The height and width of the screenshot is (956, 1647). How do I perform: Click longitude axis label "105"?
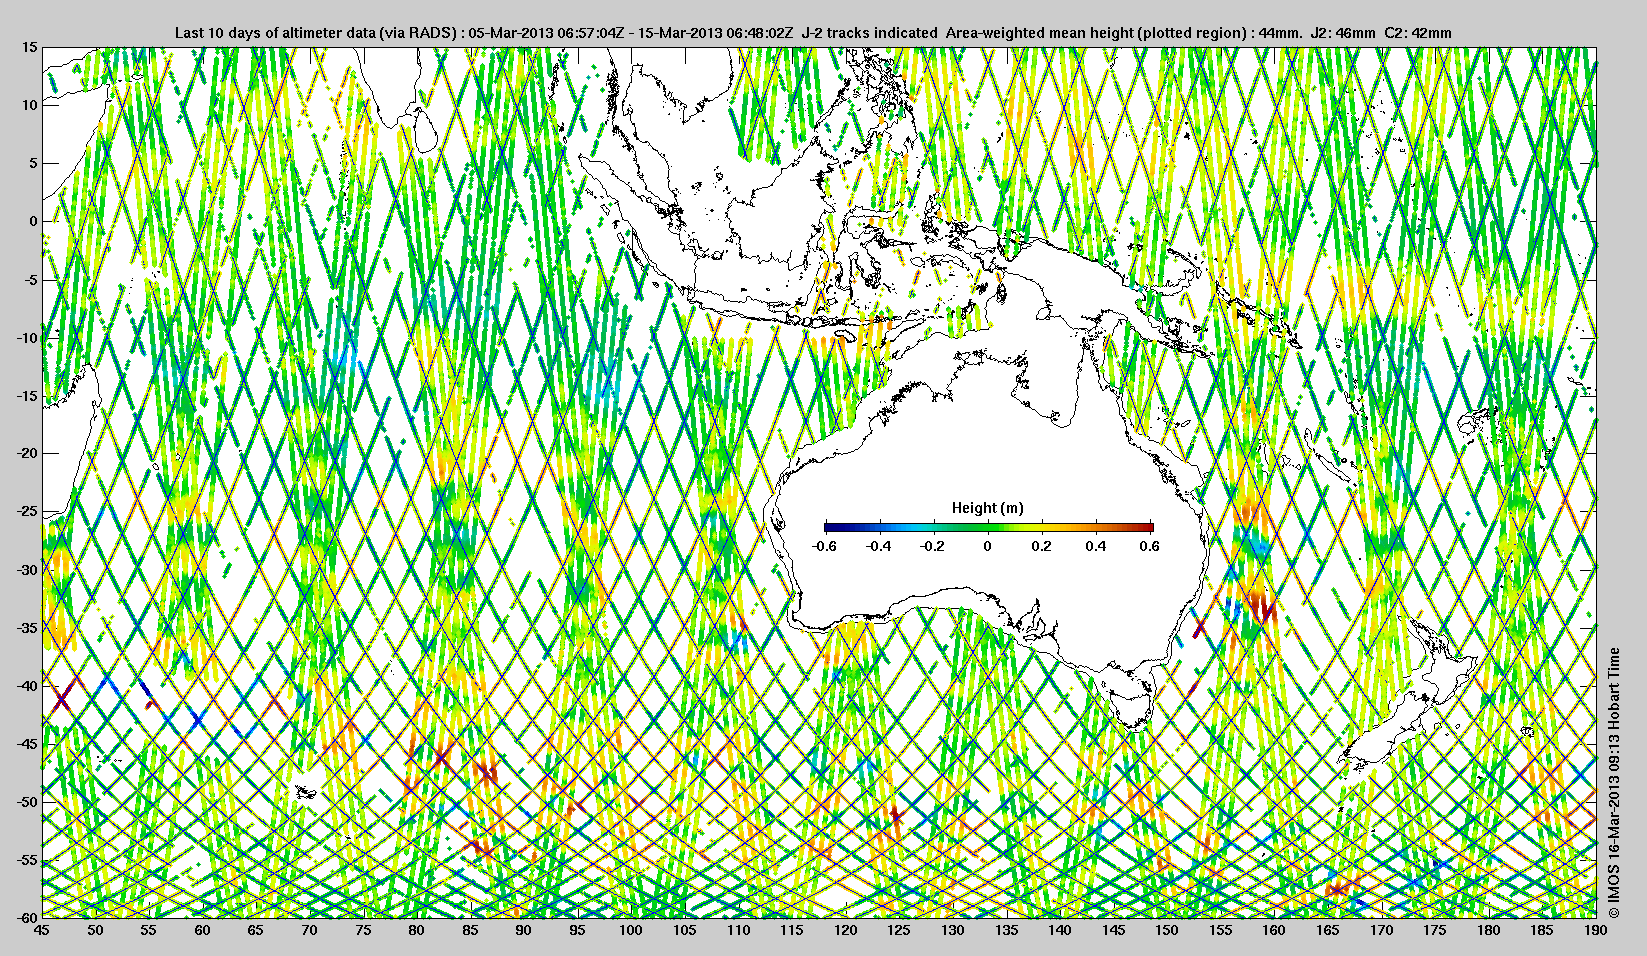[x=685, y=930]
